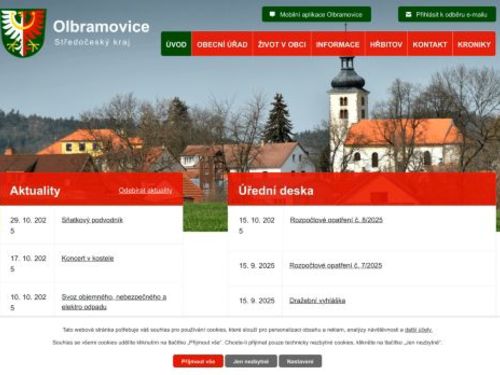This screenshot has height=375, width=500.
Task: Open Dražební vyhláška document
Action: coord(317,301)
